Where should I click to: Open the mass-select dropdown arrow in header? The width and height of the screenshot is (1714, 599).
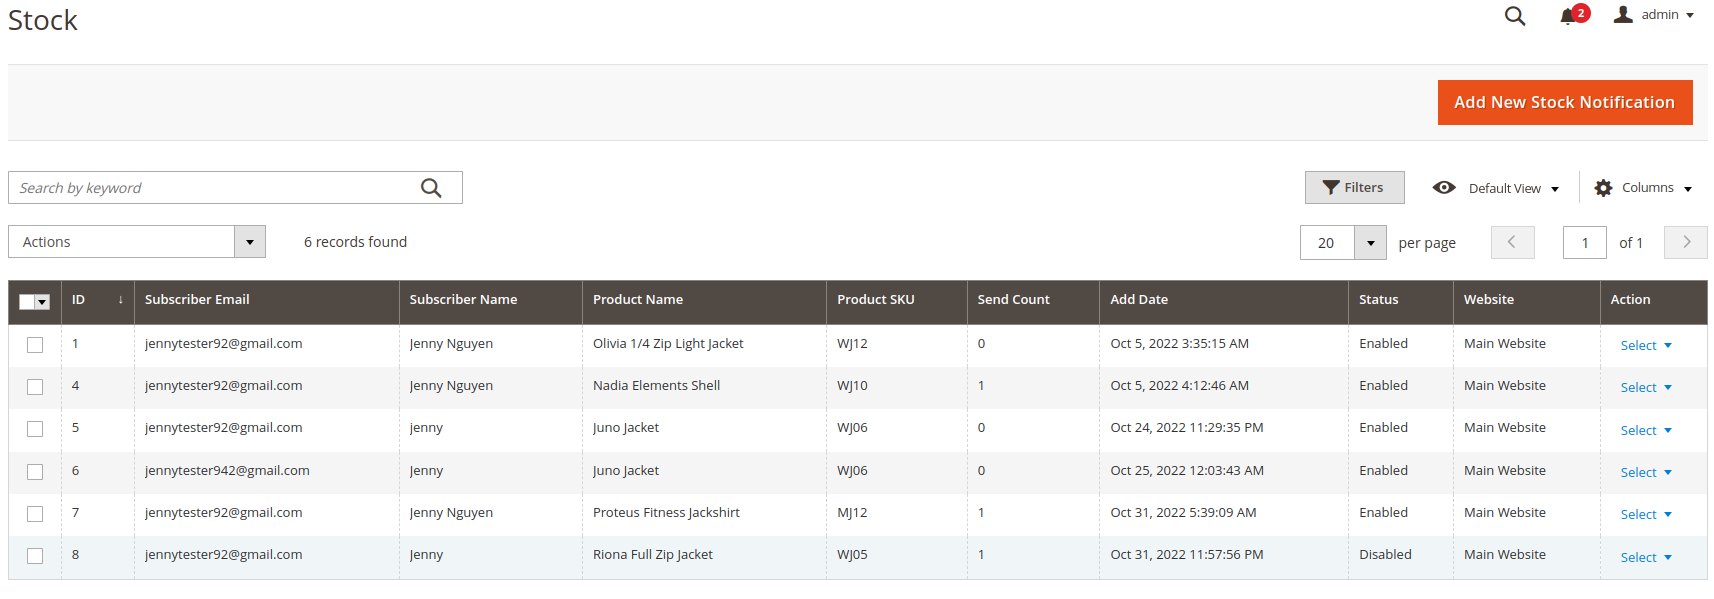pyautogui.click(x=42, y=302)
